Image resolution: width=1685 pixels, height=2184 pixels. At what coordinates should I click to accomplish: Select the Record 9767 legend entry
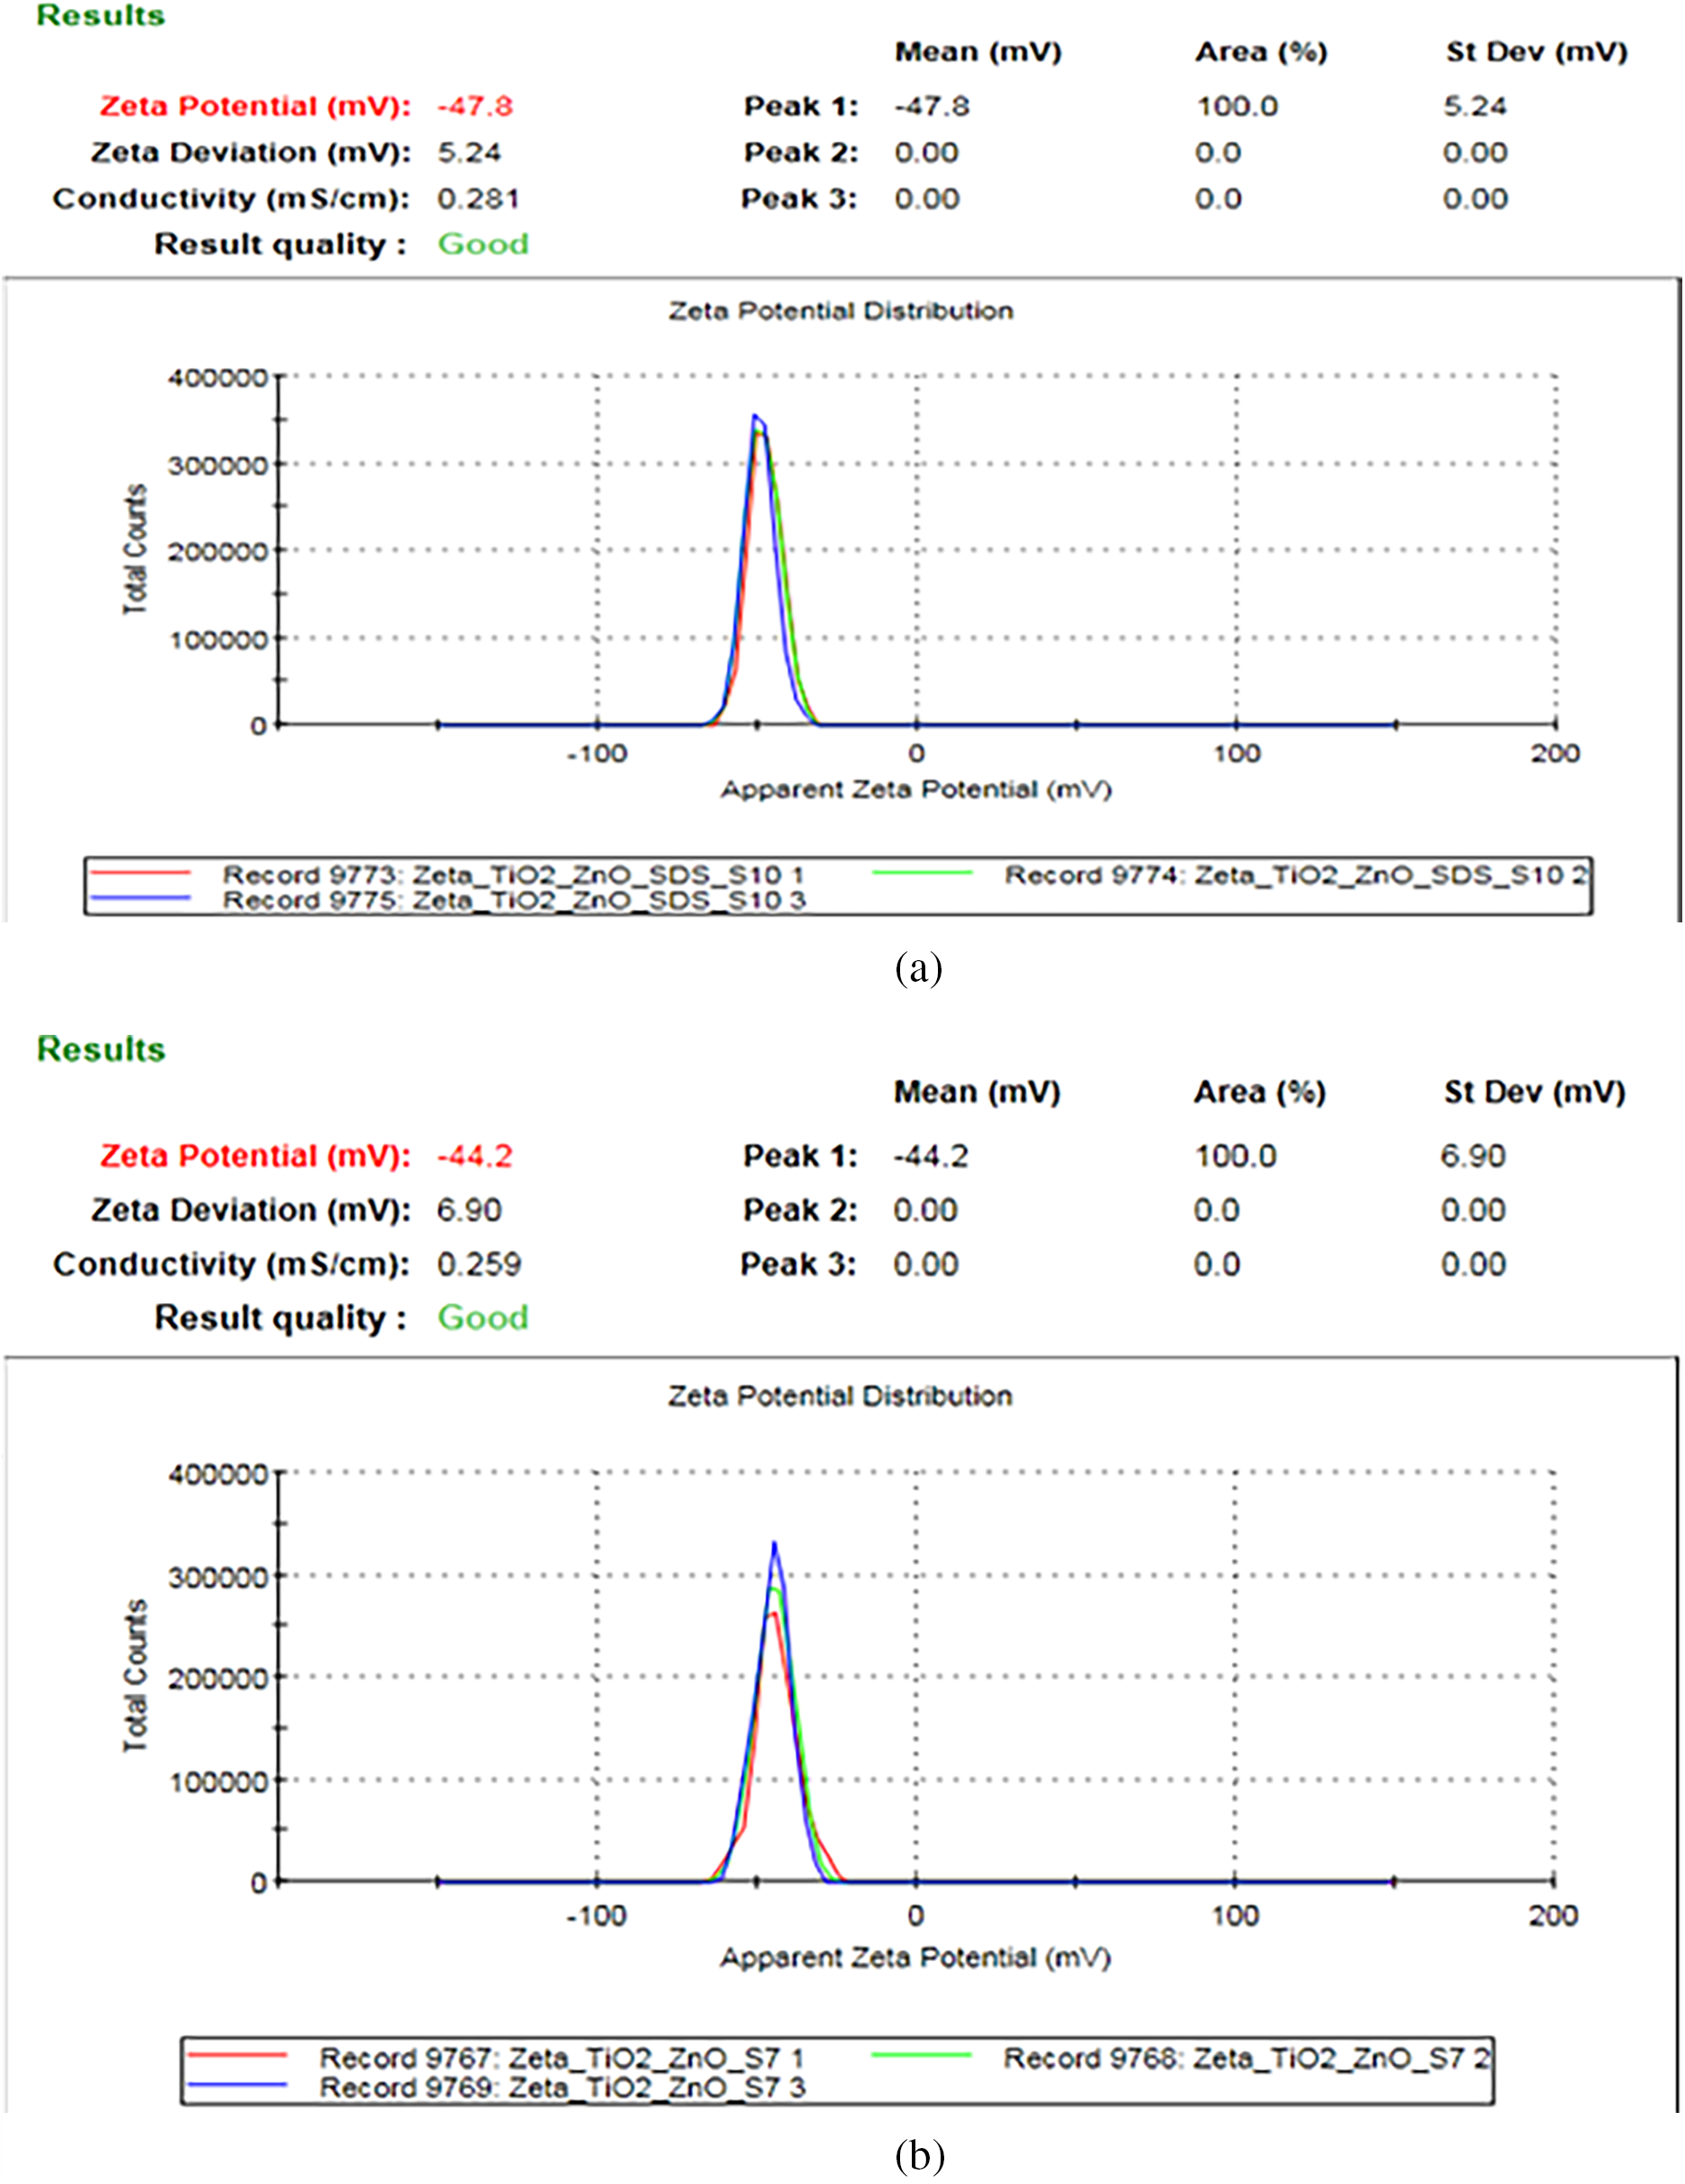[x=561, y=2057]
